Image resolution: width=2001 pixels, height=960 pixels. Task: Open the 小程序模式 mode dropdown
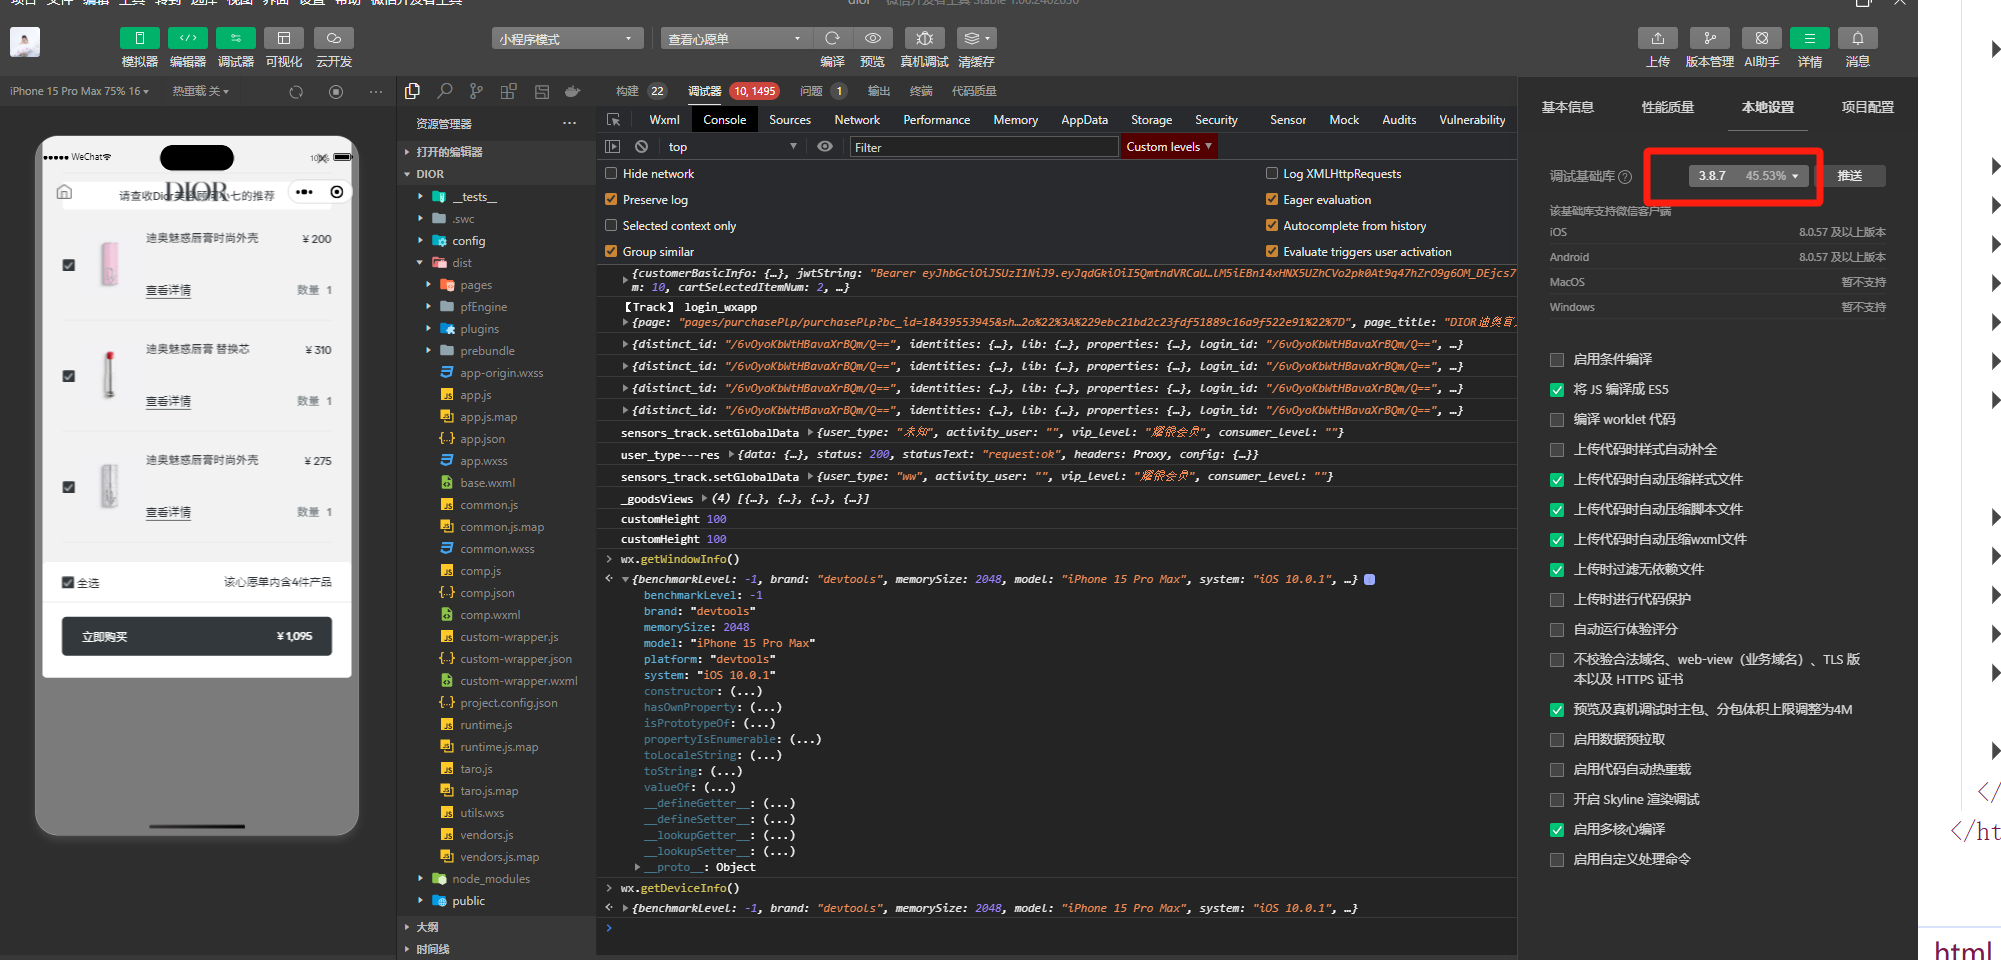click(567, 39)
